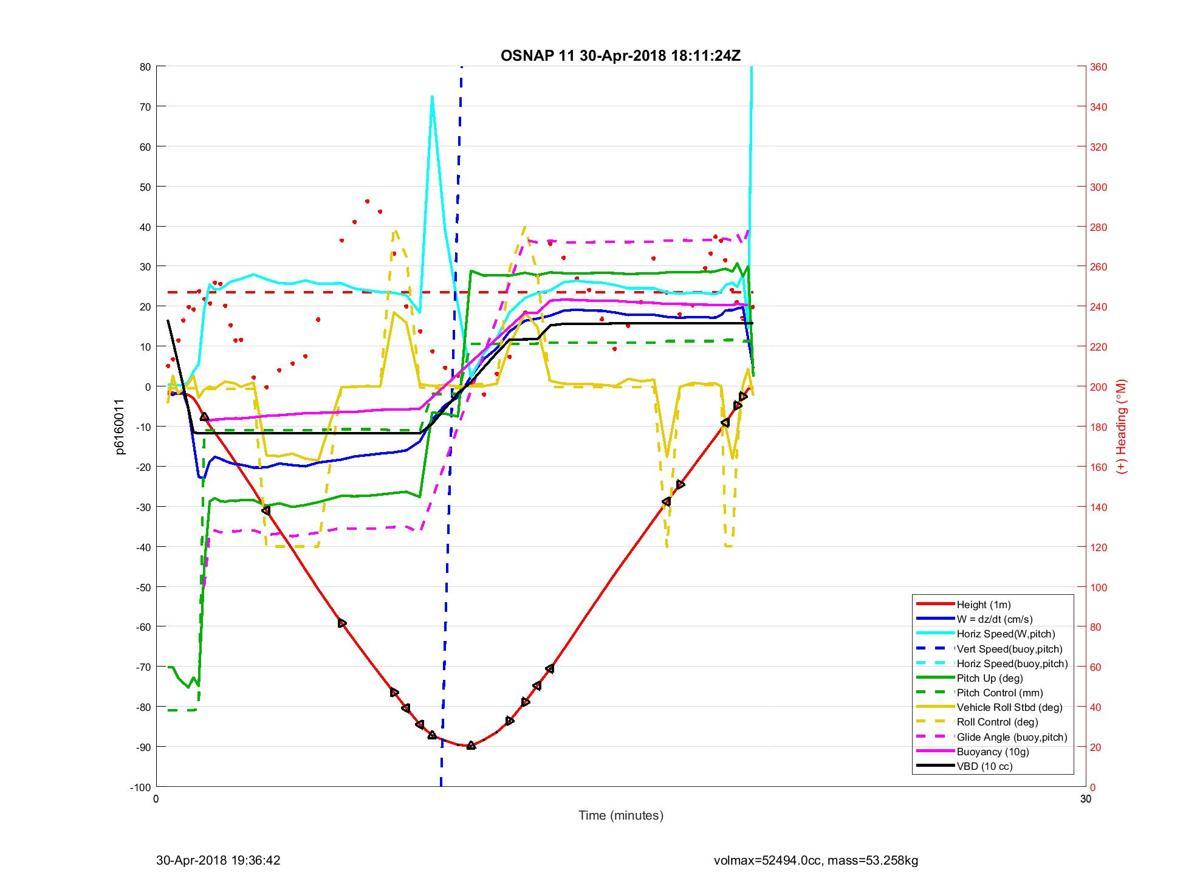Click the triangle marker at dive bottom
Viewport: 1200px width, 885px height.
coord(471,745)
